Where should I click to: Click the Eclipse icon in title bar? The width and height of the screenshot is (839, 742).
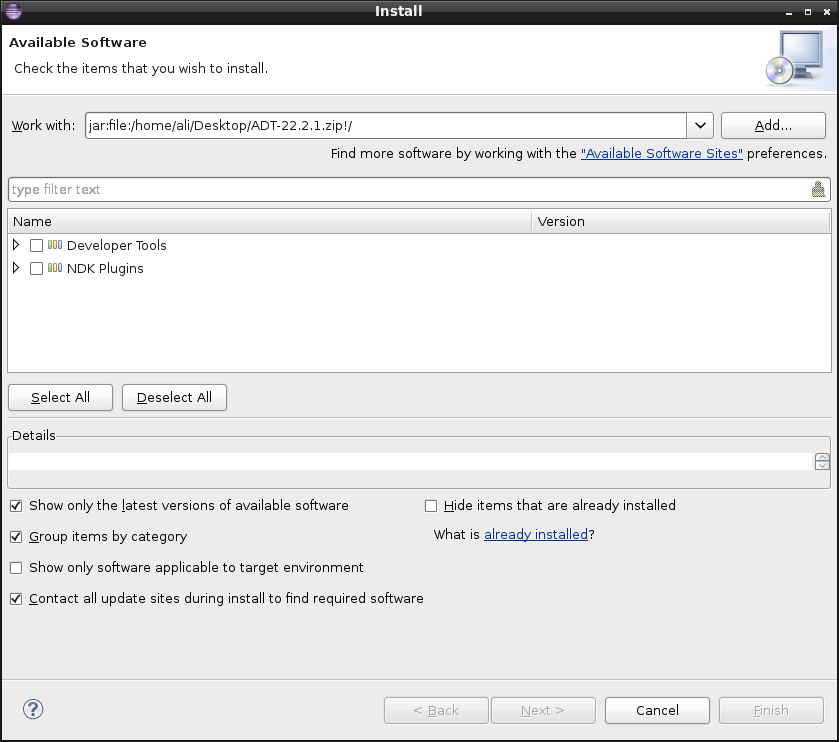[x=13, y=11]
